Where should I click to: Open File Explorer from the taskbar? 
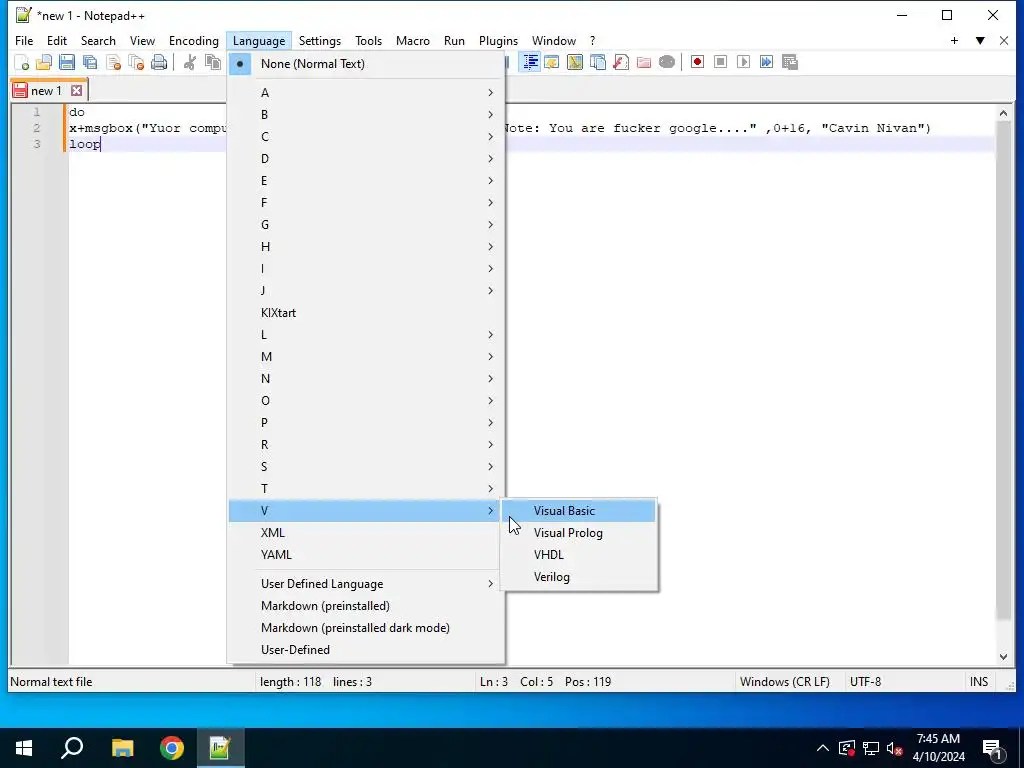point(123,748)
